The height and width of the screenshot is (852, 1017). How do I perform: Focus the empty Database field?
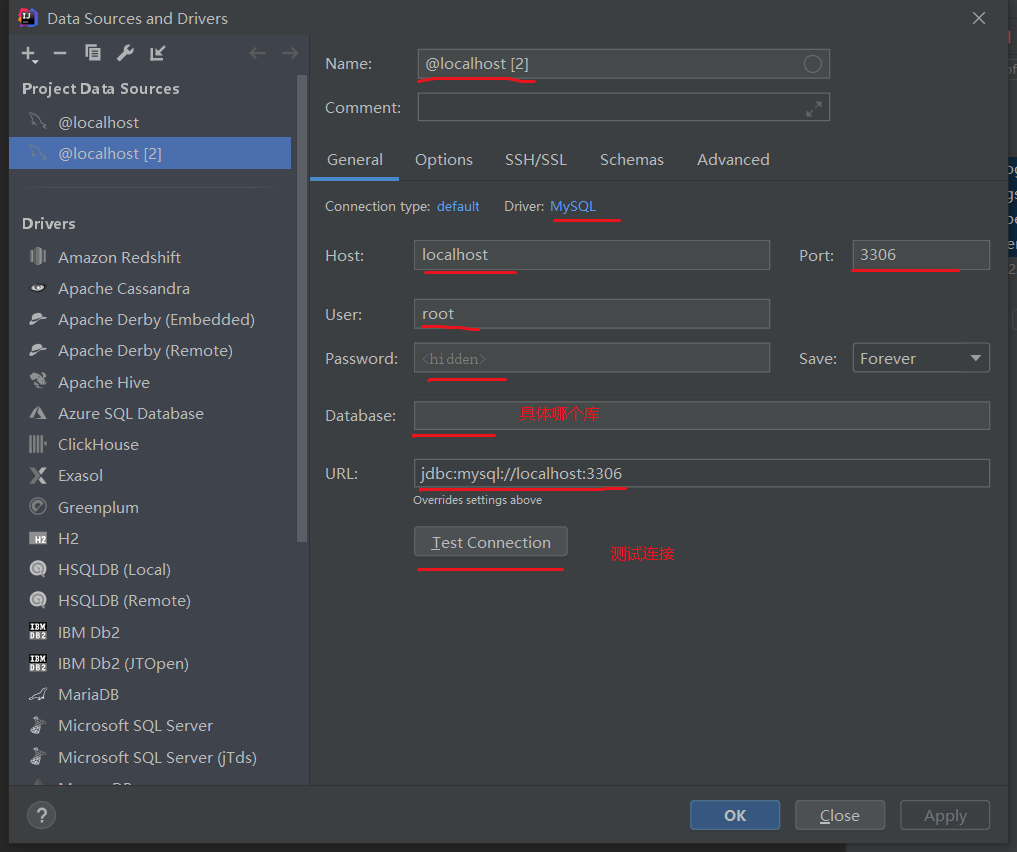click(x=702, y=416)
